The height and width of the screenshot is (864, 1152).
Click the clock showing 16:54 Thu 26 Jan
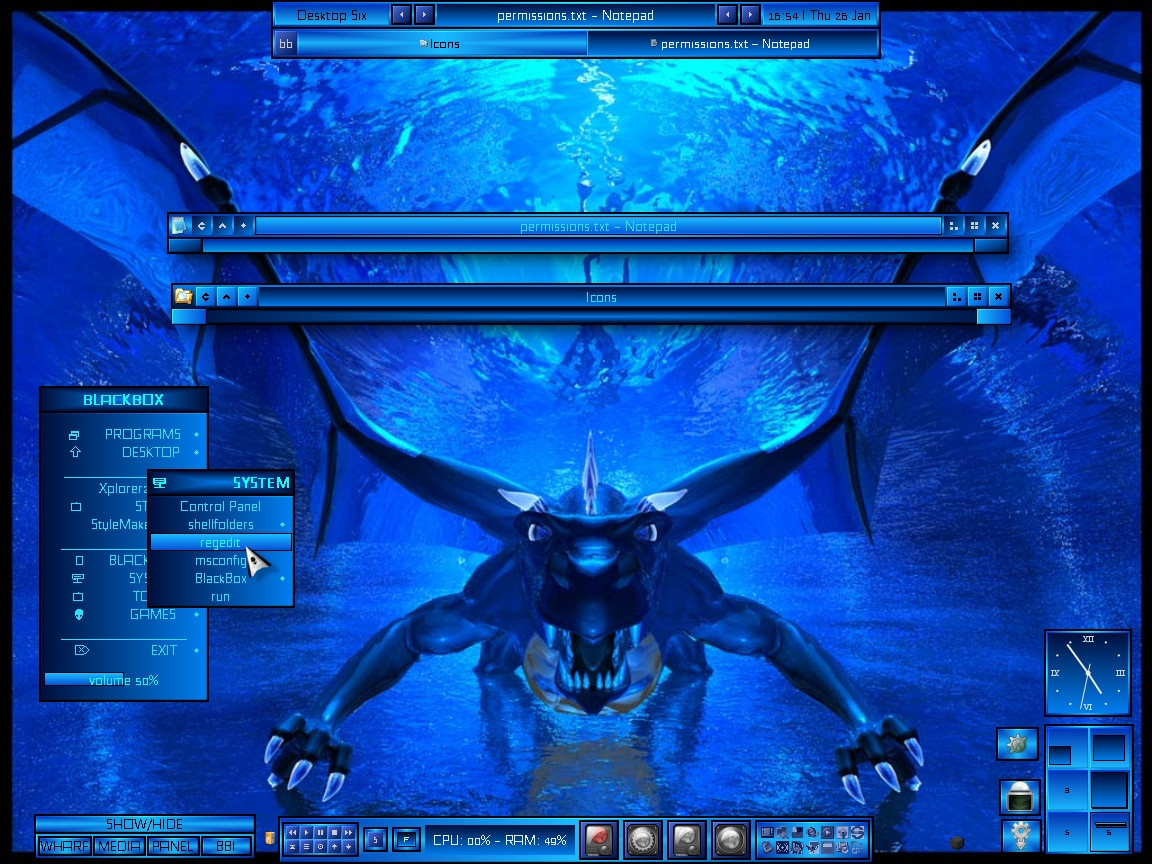[819, 15]
